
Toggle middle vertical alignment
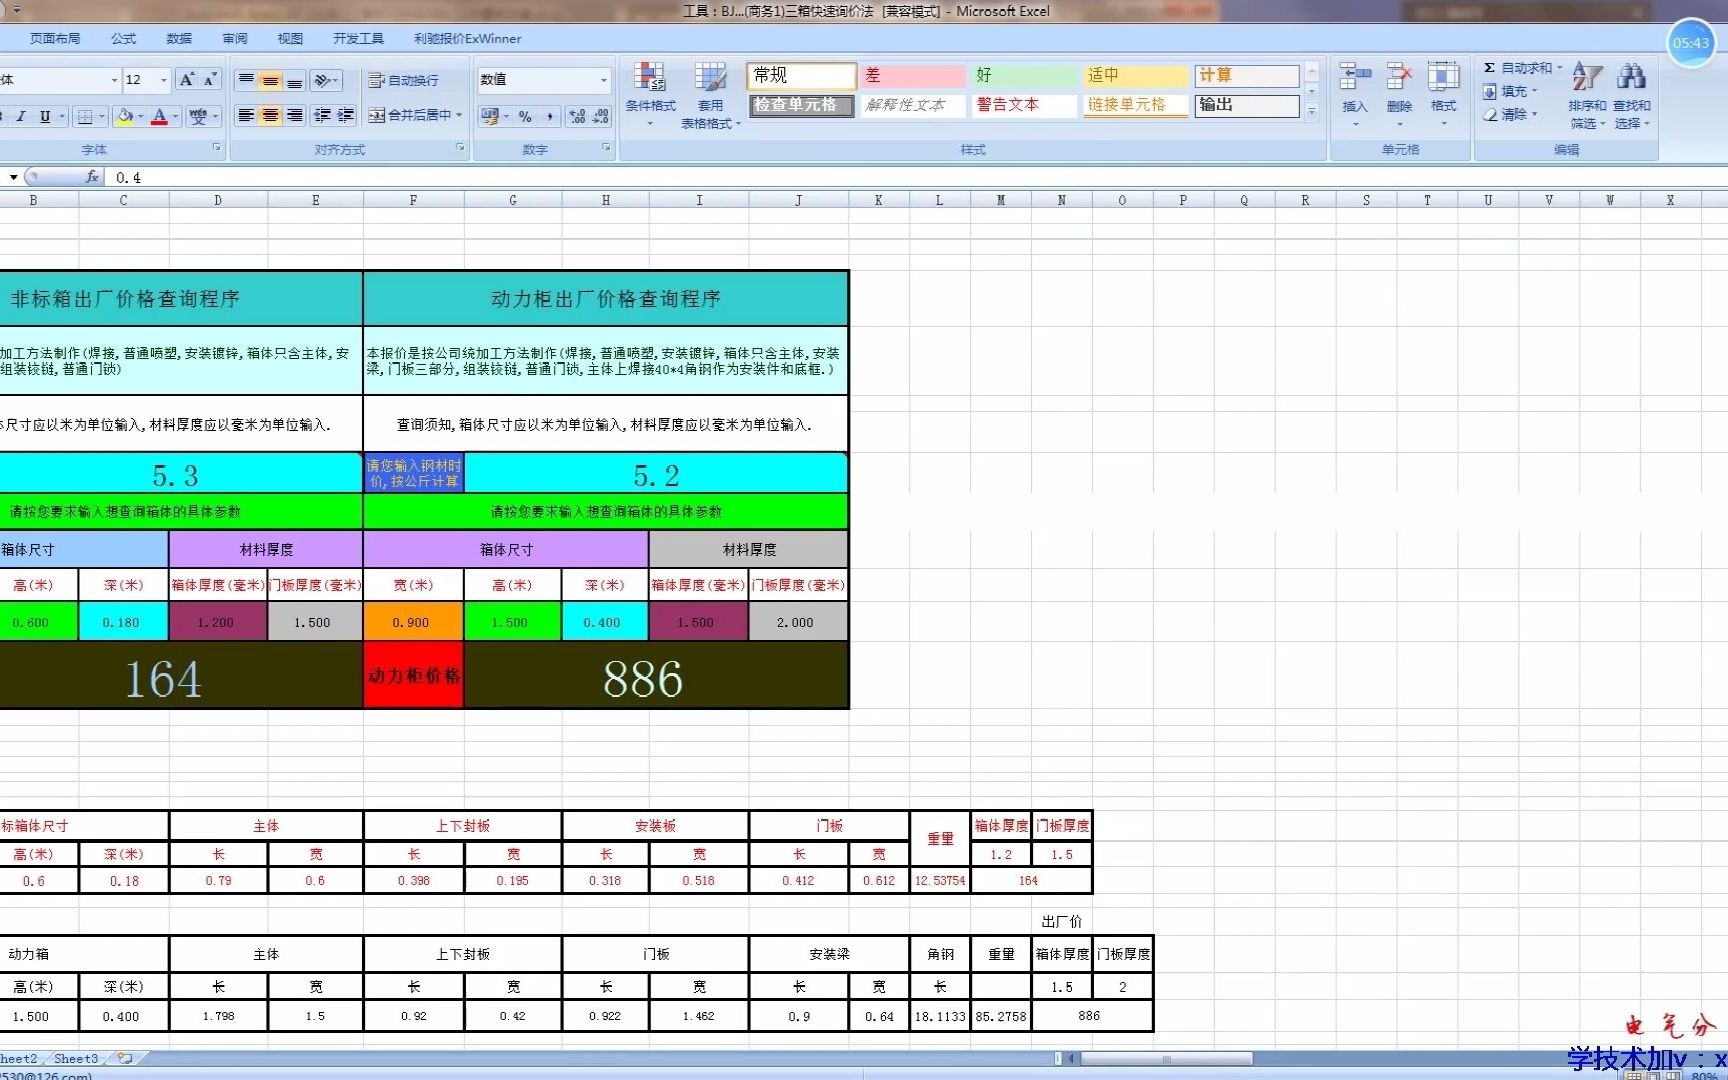pyautogui.click(x=270, y=80)
